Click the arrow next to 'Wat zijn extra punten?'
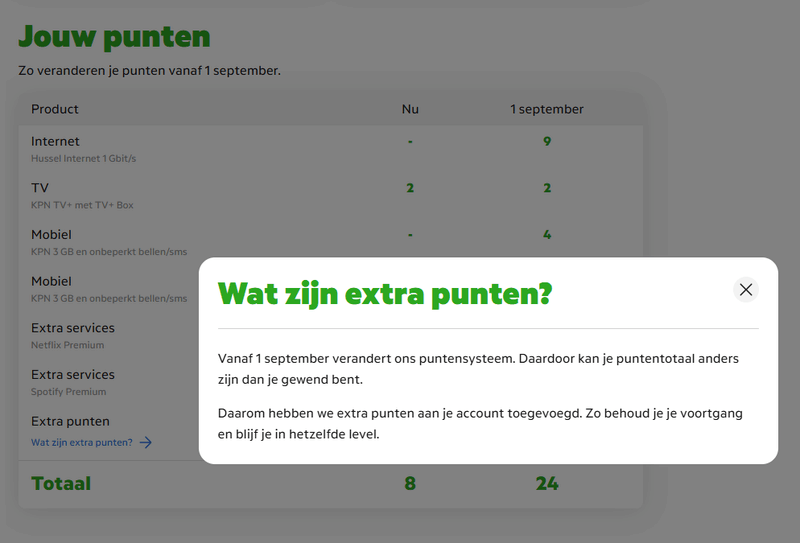 146,442
